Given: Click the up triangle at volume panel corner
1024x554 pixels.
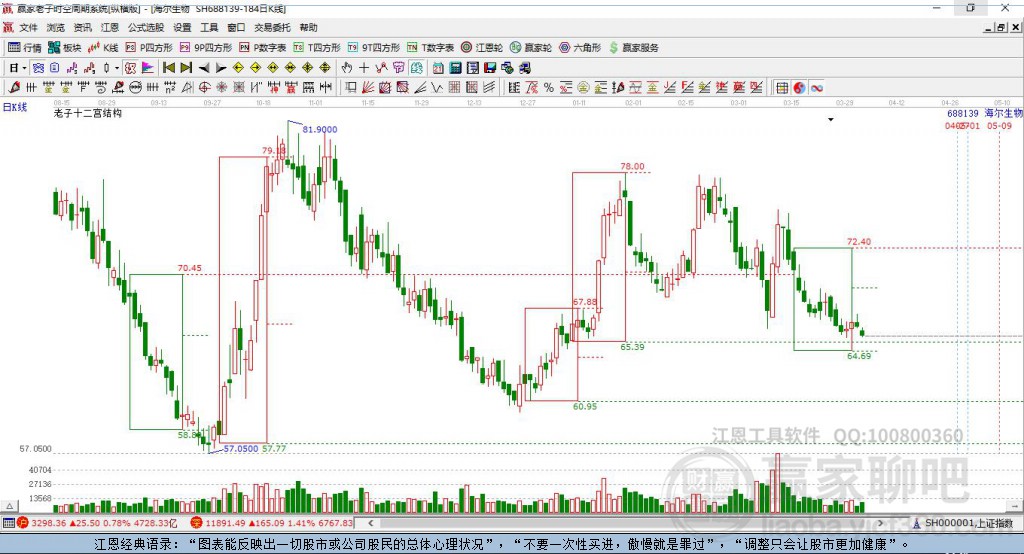Looking at the screenshot, I should [x=9, y=506].
